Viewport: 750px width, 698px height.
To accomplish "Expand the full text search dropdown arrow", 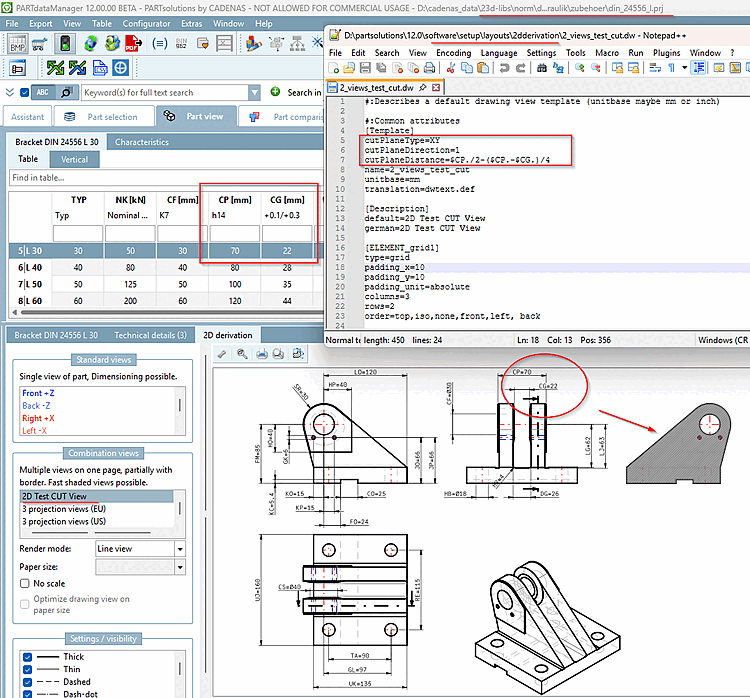I will 254,92.
